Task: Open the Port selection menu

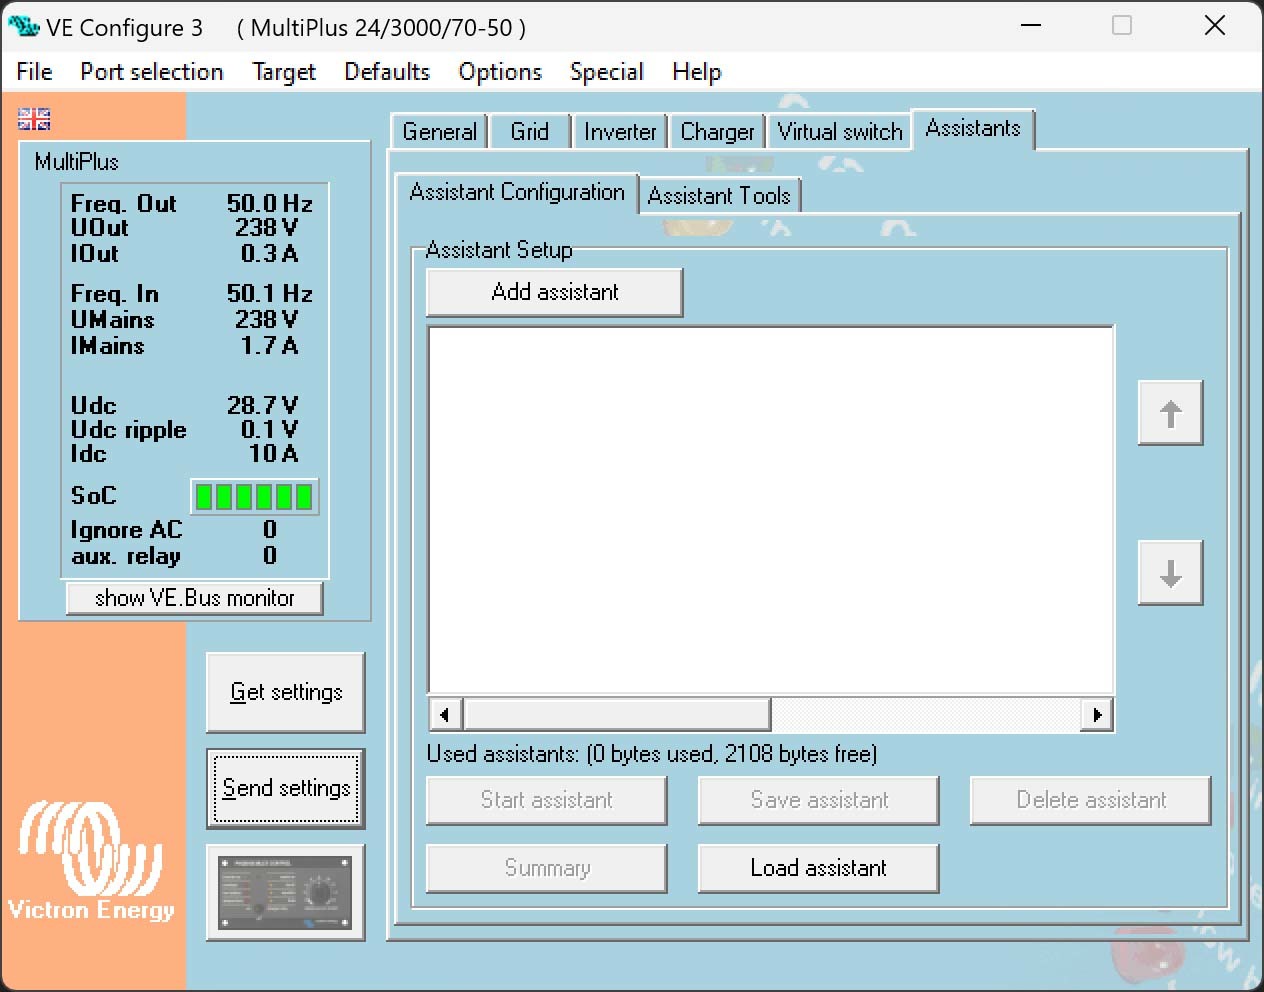Action: point(152,72)
